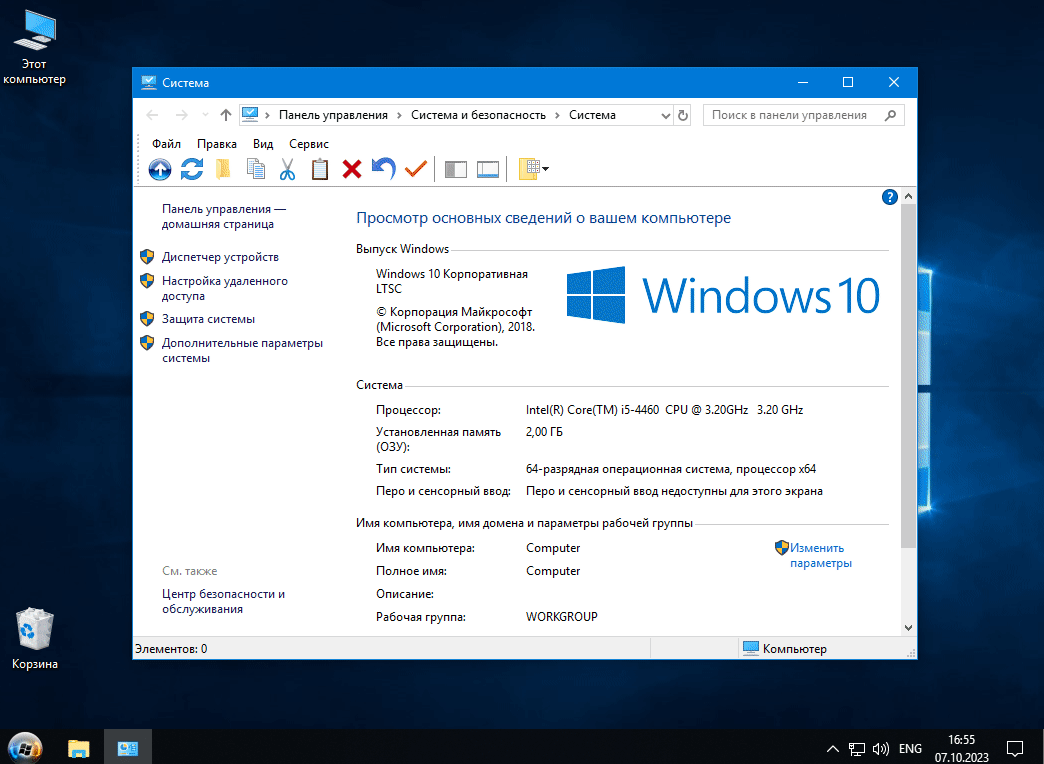1044x764 pixels.
Task: Open the view options dropdown icon
Action: coord(533,169)
